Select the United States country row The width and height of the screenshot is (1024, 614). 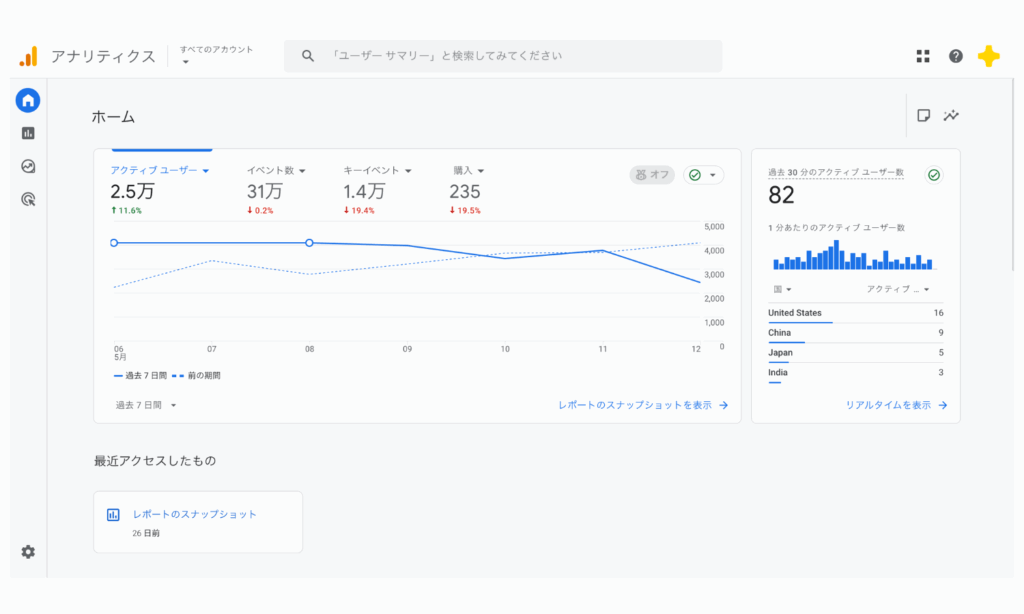(x=856, y=314)
